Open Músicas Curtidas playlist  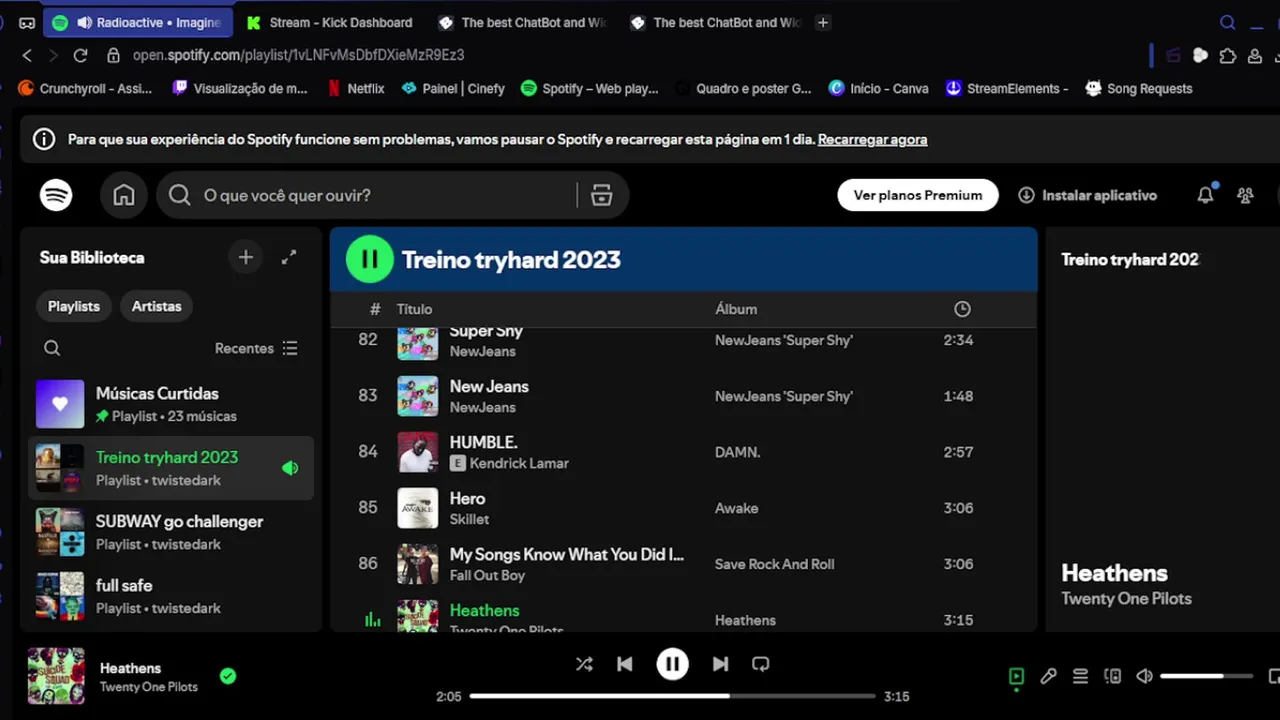172,404
